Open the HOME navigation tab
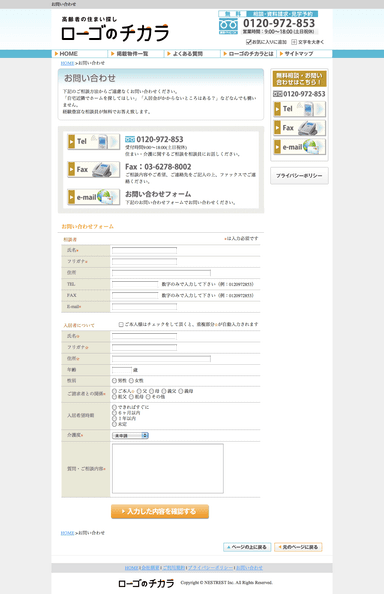The width and height of the screenshot is (384, 594). (80, 54)
